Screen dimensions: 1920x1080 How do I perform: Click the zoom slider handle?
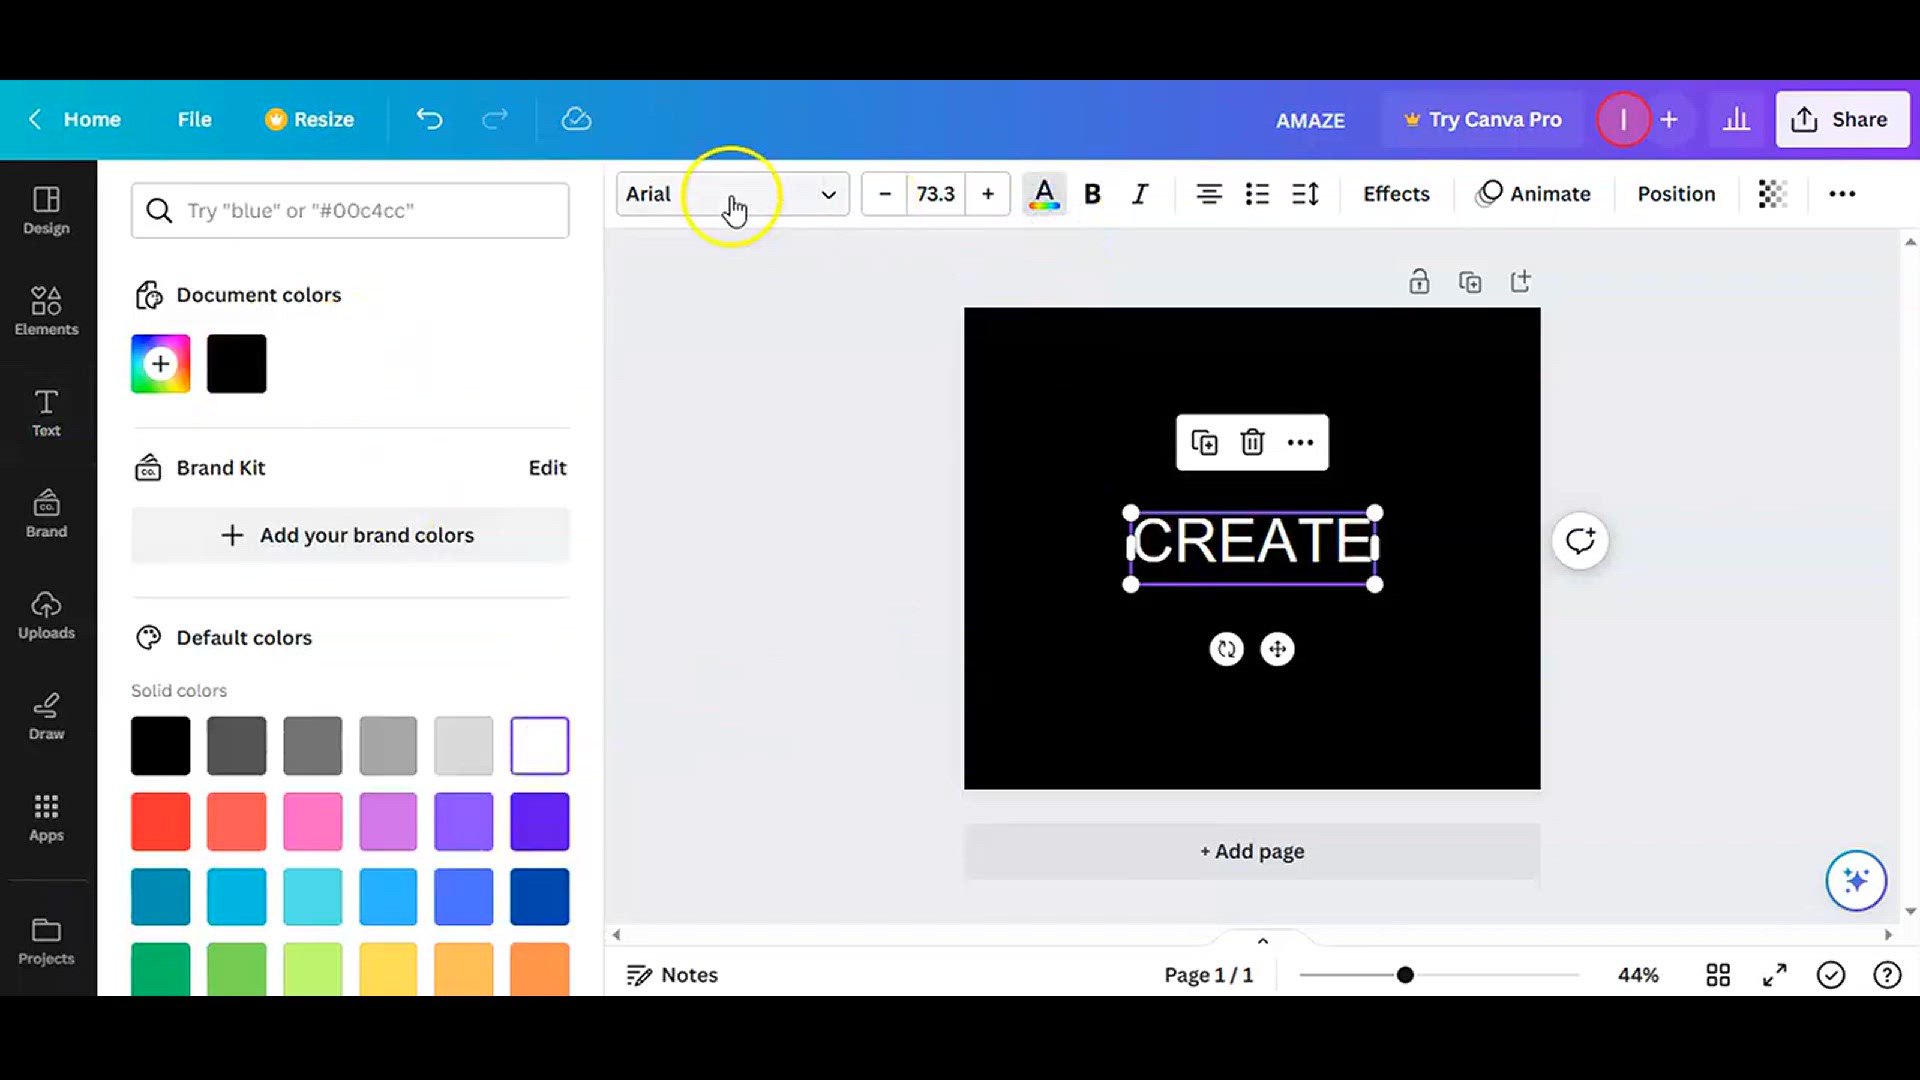[x=1405, y=975]
